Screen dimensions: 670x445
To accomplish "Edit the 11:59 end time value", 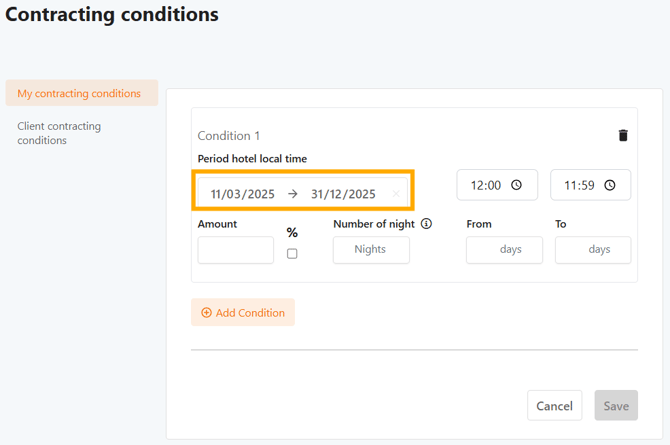I will [x=580, y=185].
